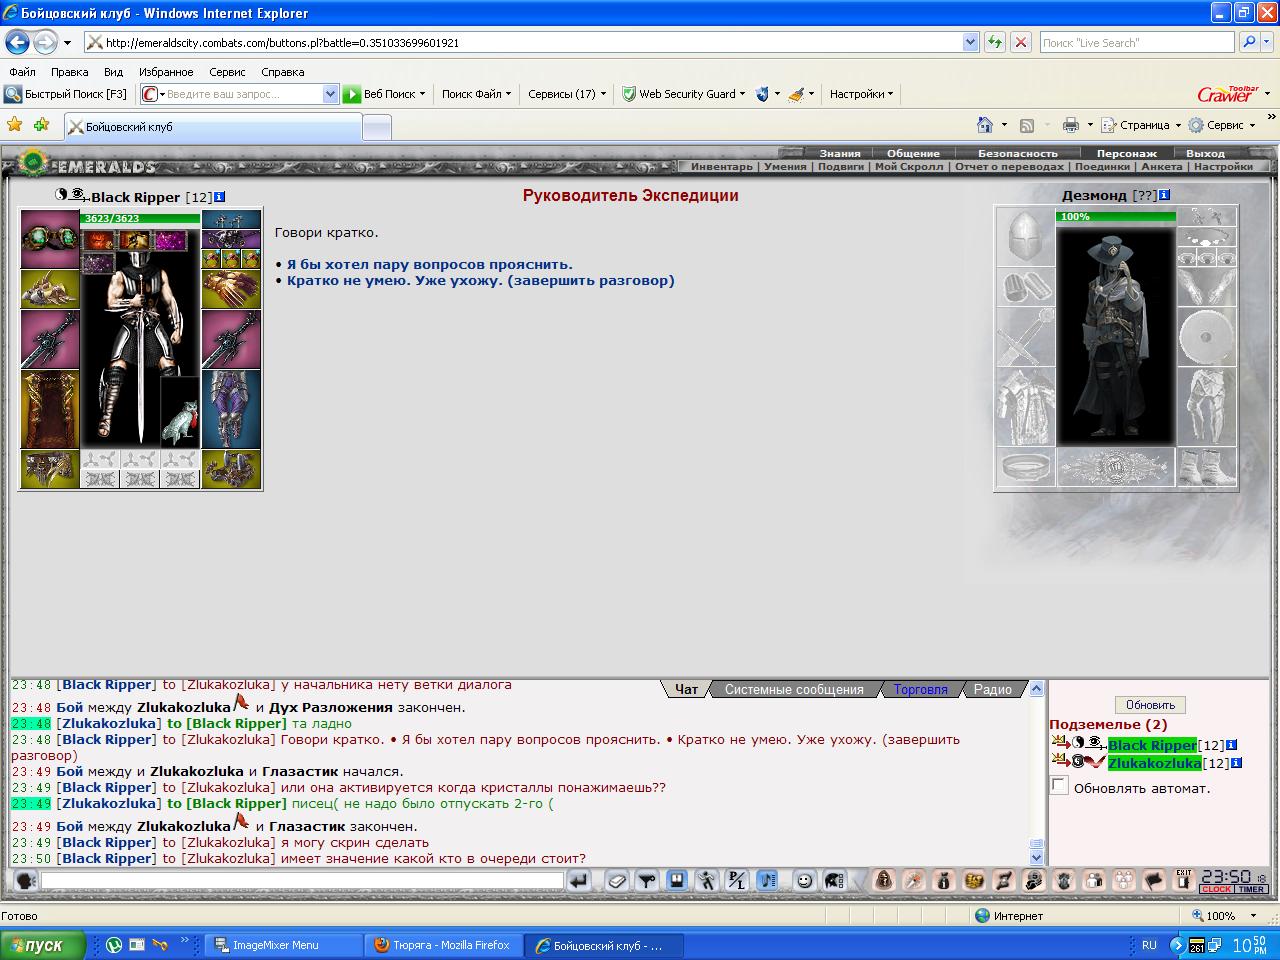Click into the chat message input field
The image size is (1280, 960).
302,881
